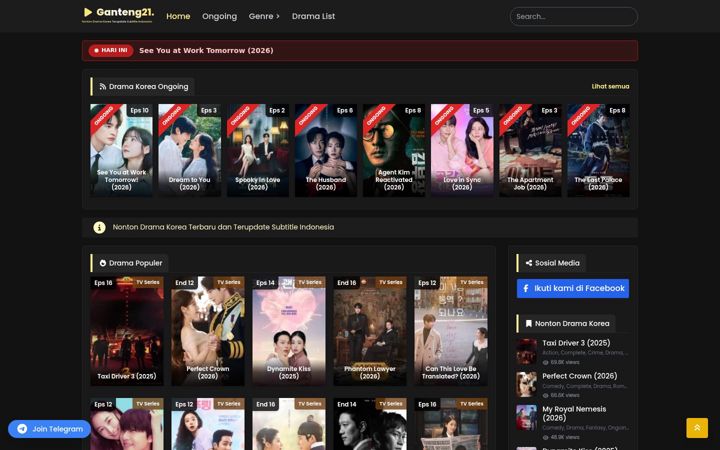Click into the Search input field
Image resolution: width=720 pixels, height=450 pixels.
coord(574,17)
